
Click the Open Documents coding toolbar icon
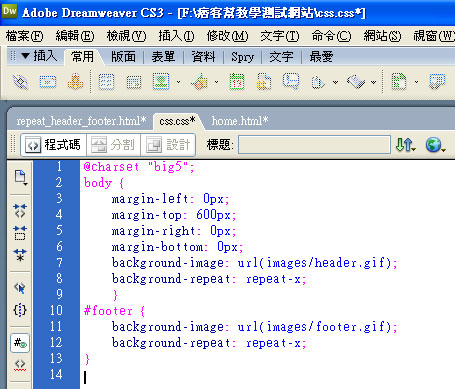tap(20, 178)
